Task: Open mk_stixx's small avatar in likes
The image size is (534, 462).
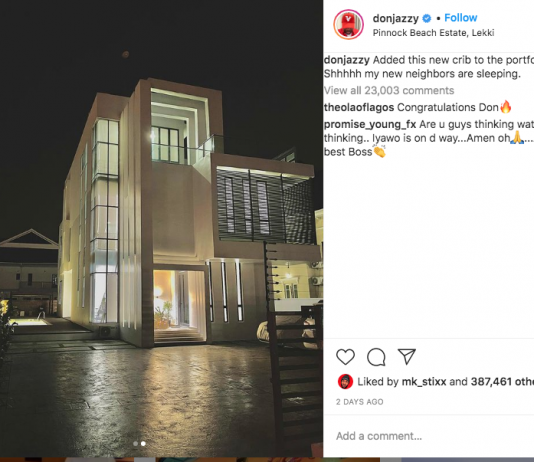Action: click(x=345, y=382)
